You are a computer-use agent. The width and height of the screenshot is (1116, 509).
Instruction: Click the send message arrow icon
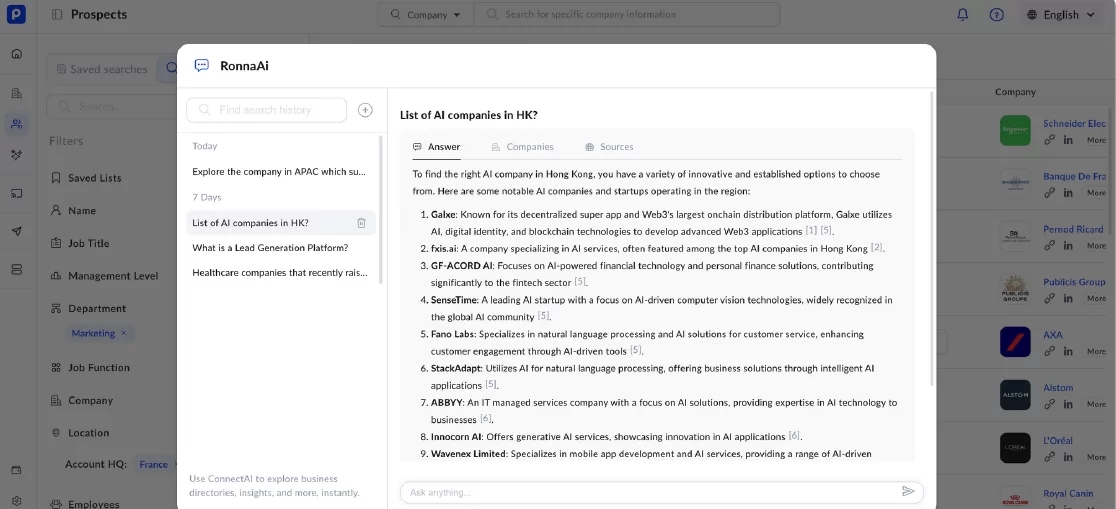pos(908,492)
